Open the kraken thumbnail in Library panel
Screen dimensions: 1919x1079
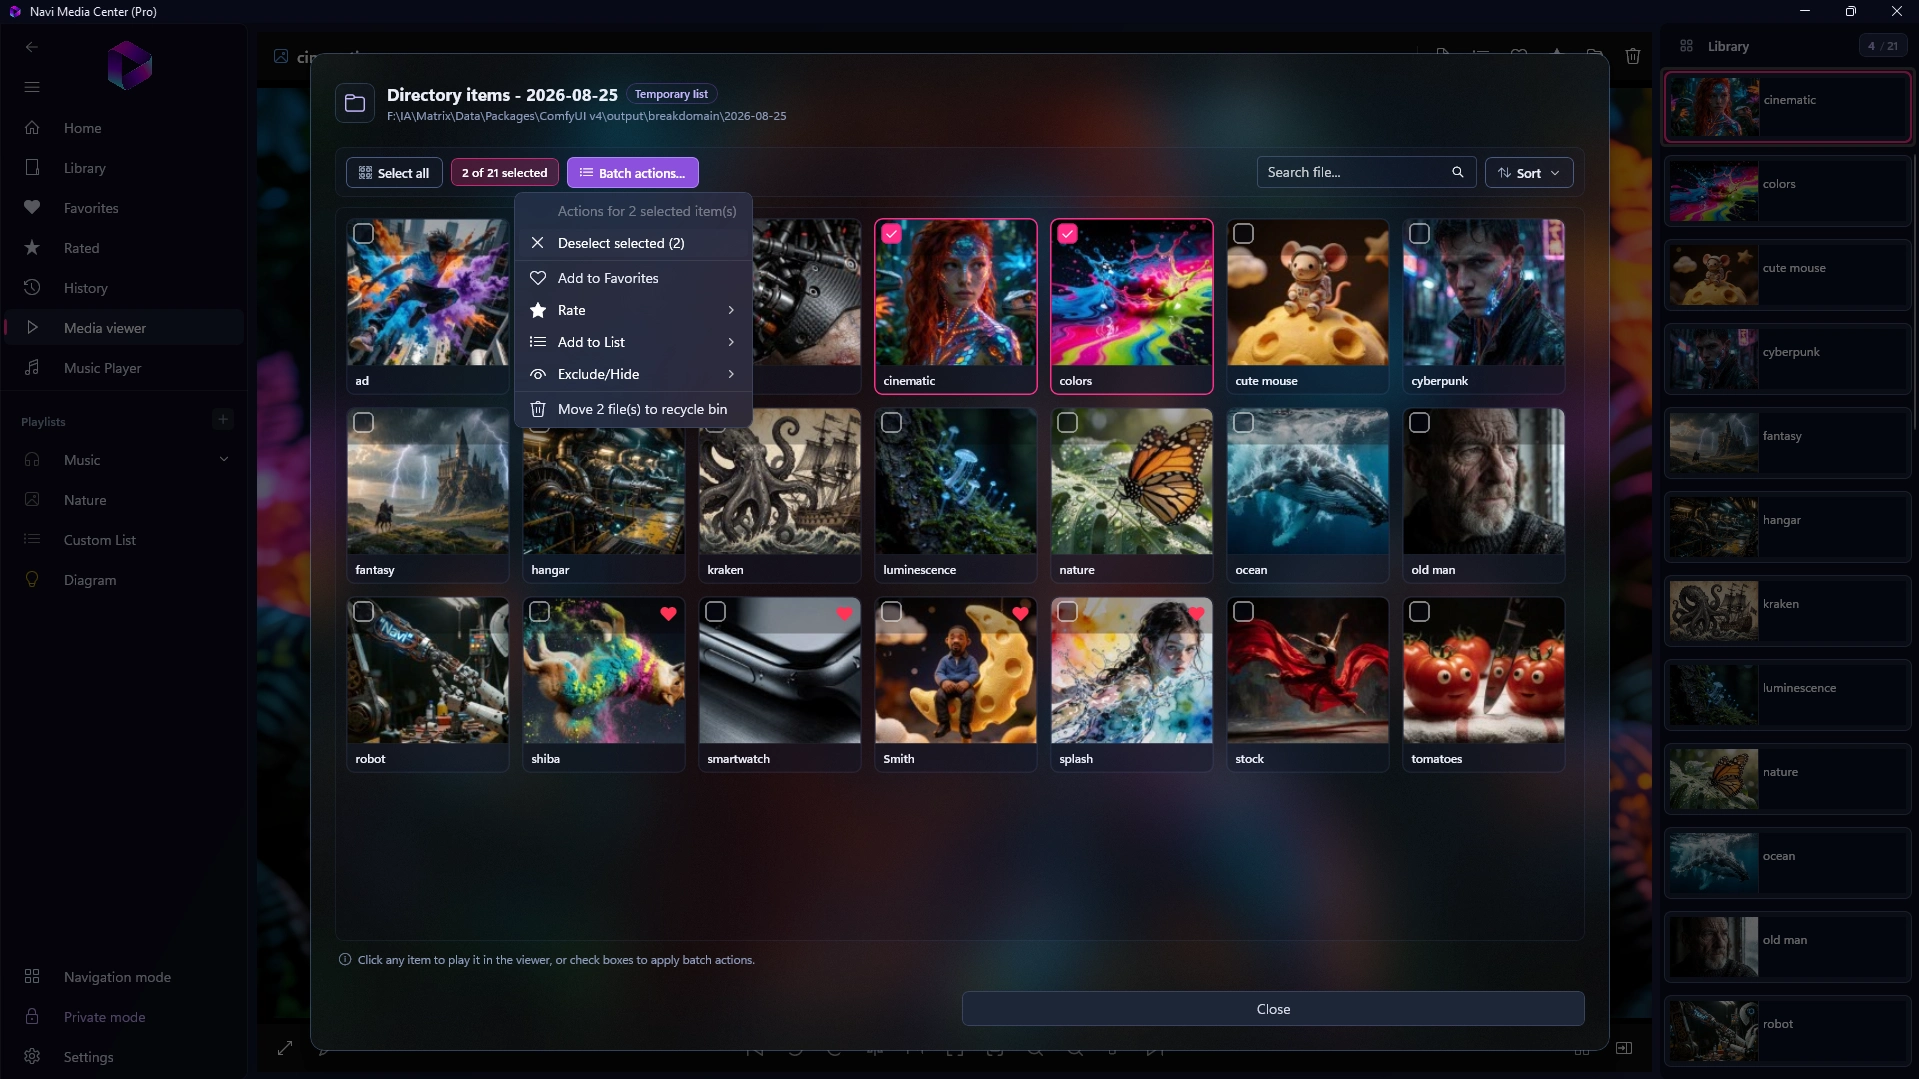point(1714,610)
